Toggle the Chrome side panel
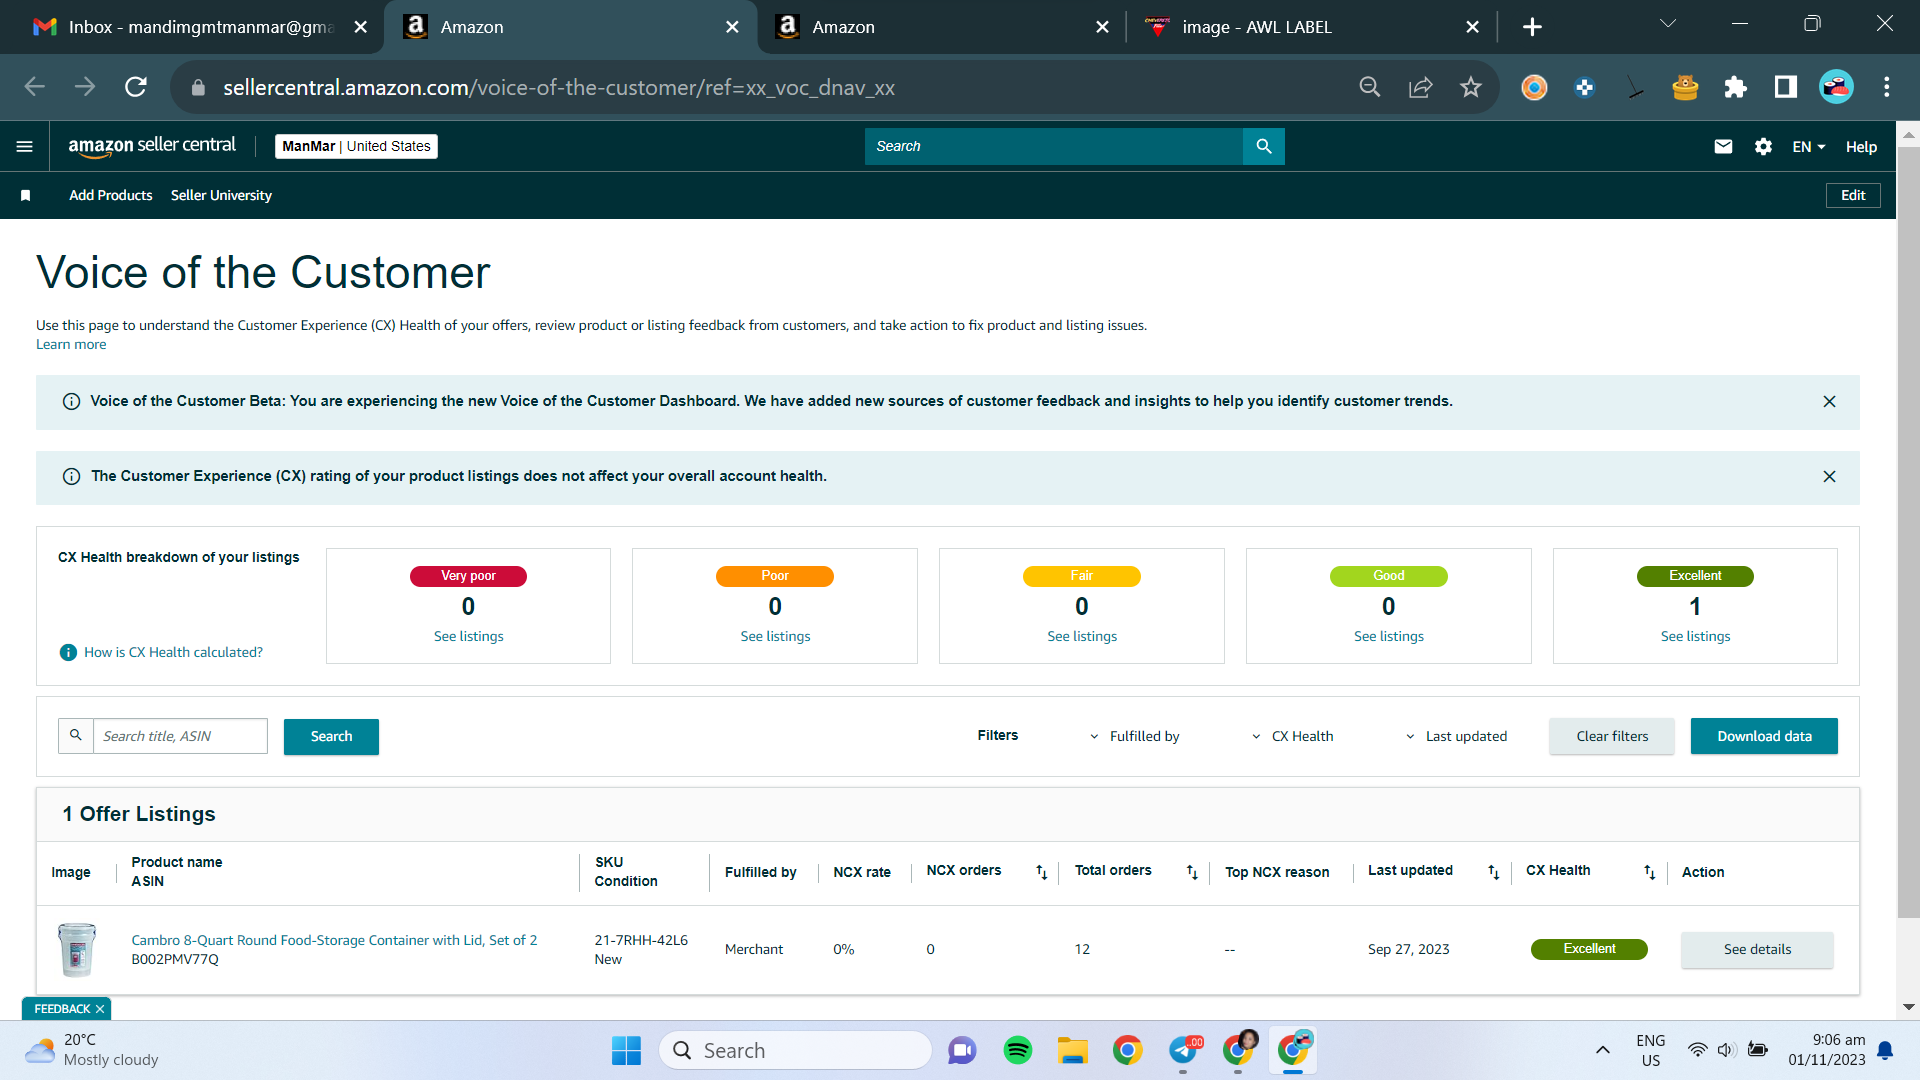This screenshot has height=1080, width=1920. (1785, 87)
